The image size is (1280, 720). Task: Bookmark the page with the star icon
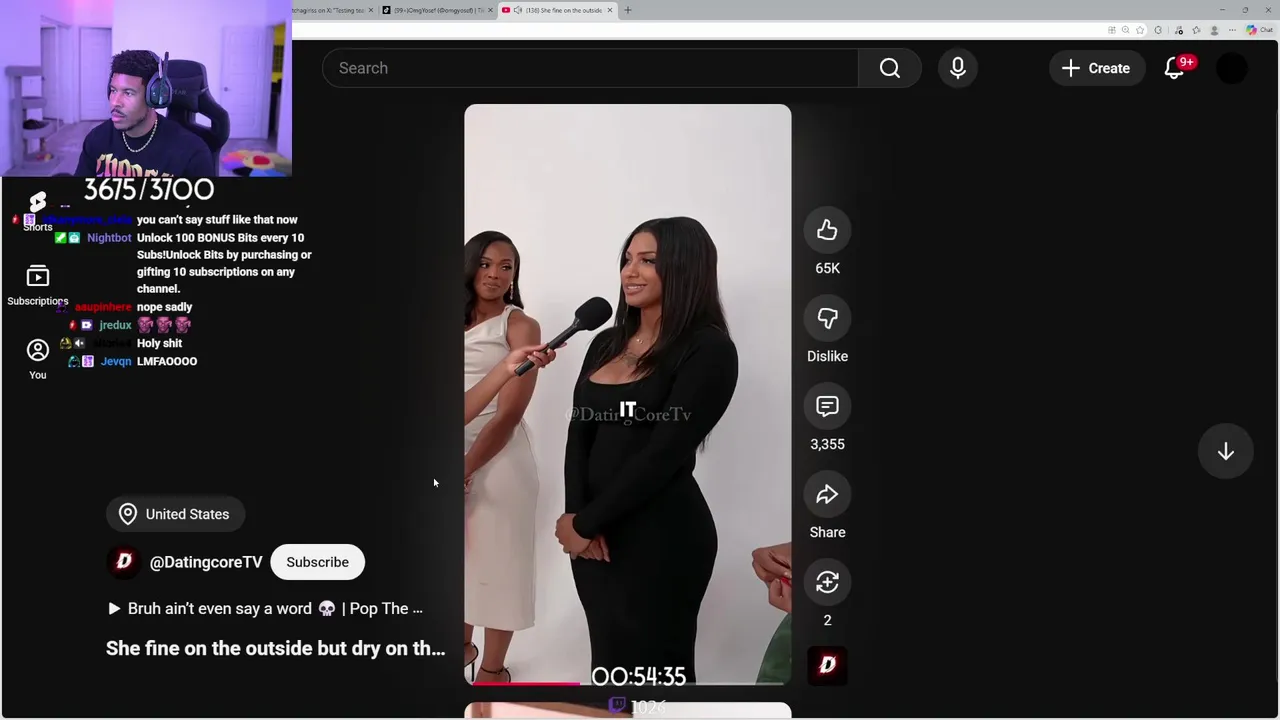[x=1140, y=30]
